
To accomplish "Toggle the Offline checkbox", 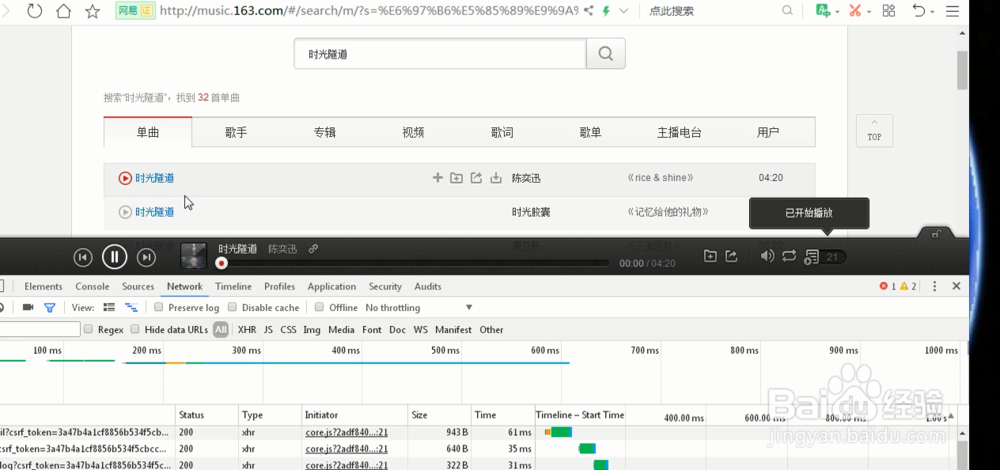I will coord(320,307).
